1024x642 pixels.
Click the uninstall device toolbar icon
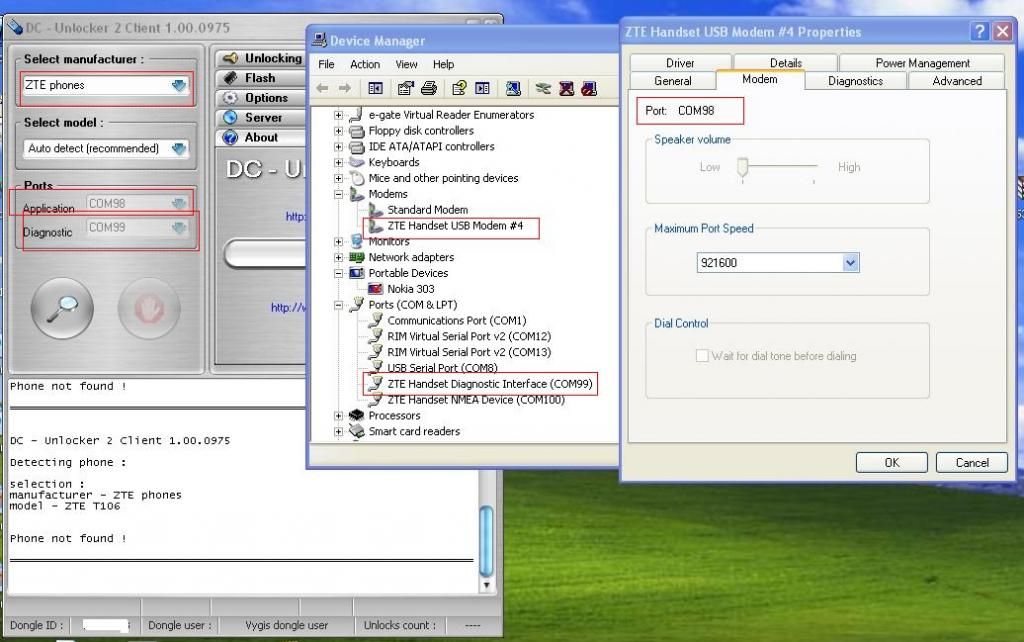pos(566,89)
